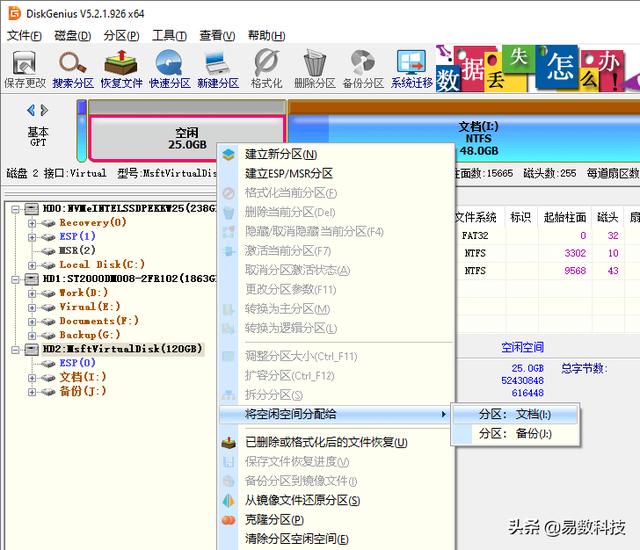This screenshot has width=640, height=550.
Task: Open the 磁盘(D) menu
Action: [73, 36]
